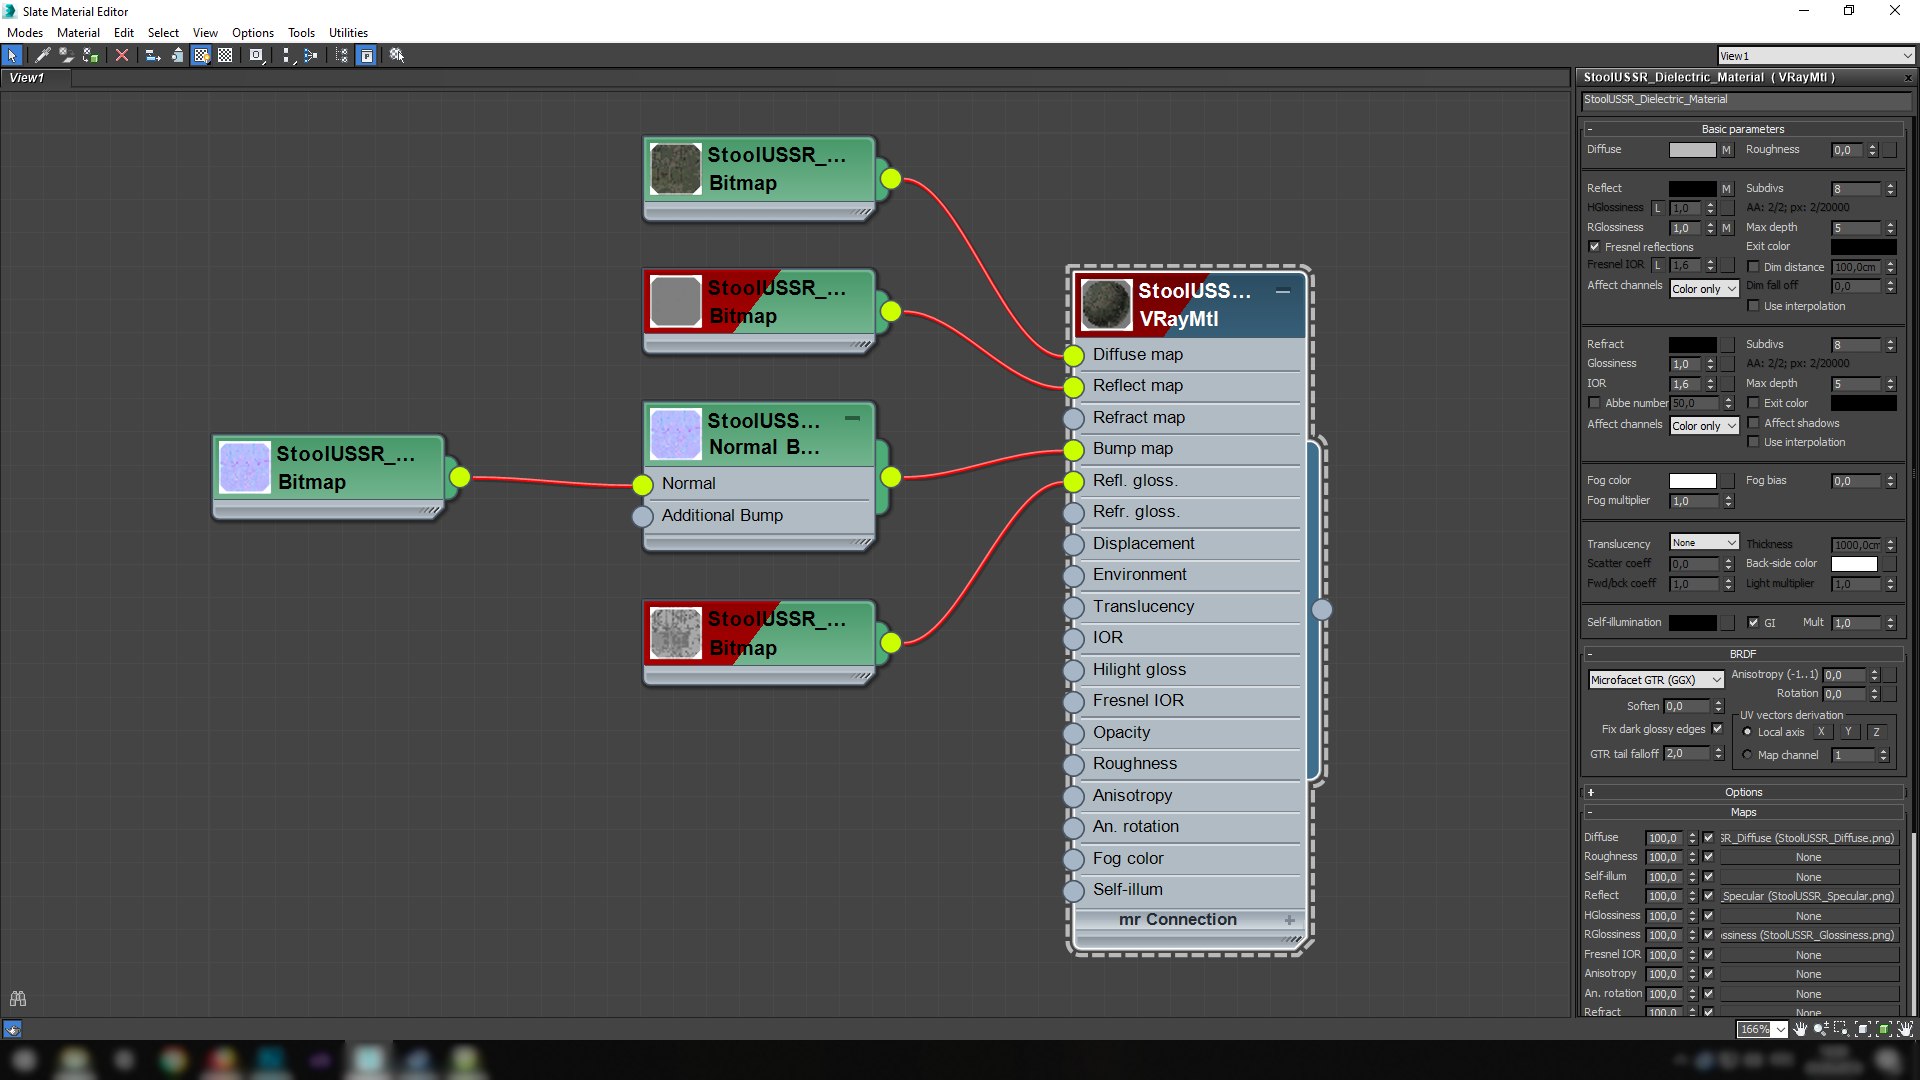Screen dimensions: 1920x1080
Task: Toggle Show Background in Preview checker icon
Action: pos(225,56)
